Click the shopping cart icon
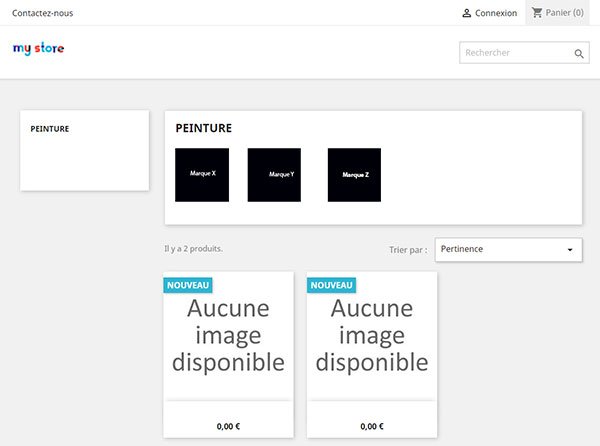 pos(537,13)
